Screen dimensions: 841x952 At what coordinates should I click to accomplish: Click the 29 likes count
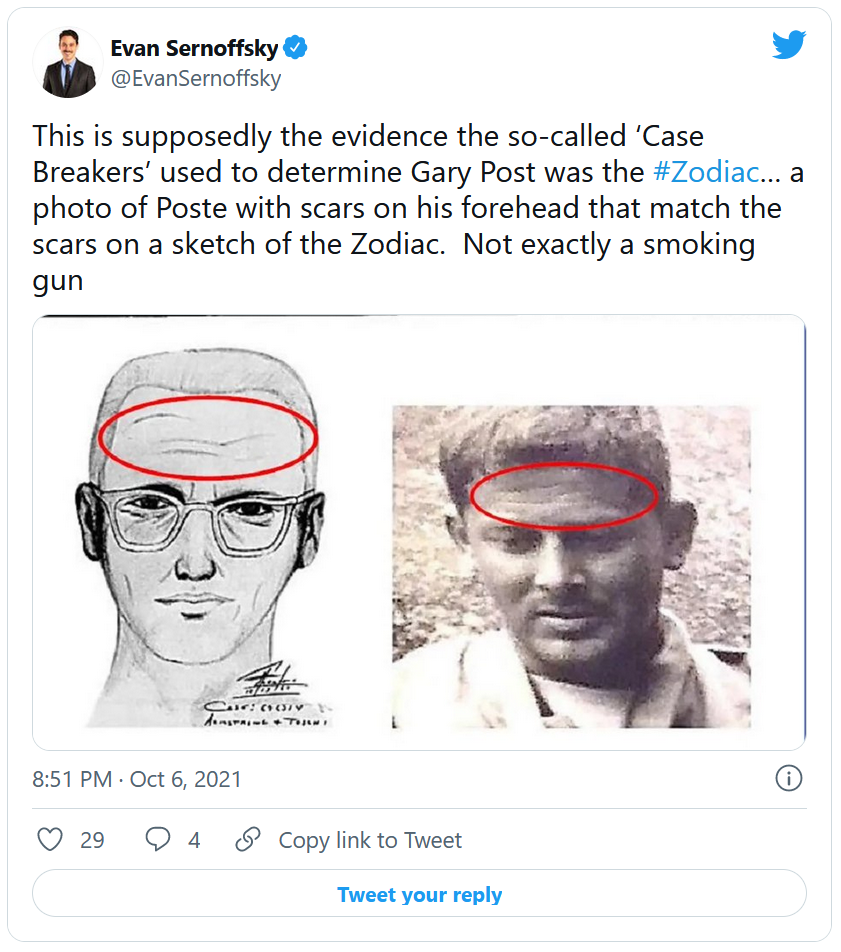92,840
